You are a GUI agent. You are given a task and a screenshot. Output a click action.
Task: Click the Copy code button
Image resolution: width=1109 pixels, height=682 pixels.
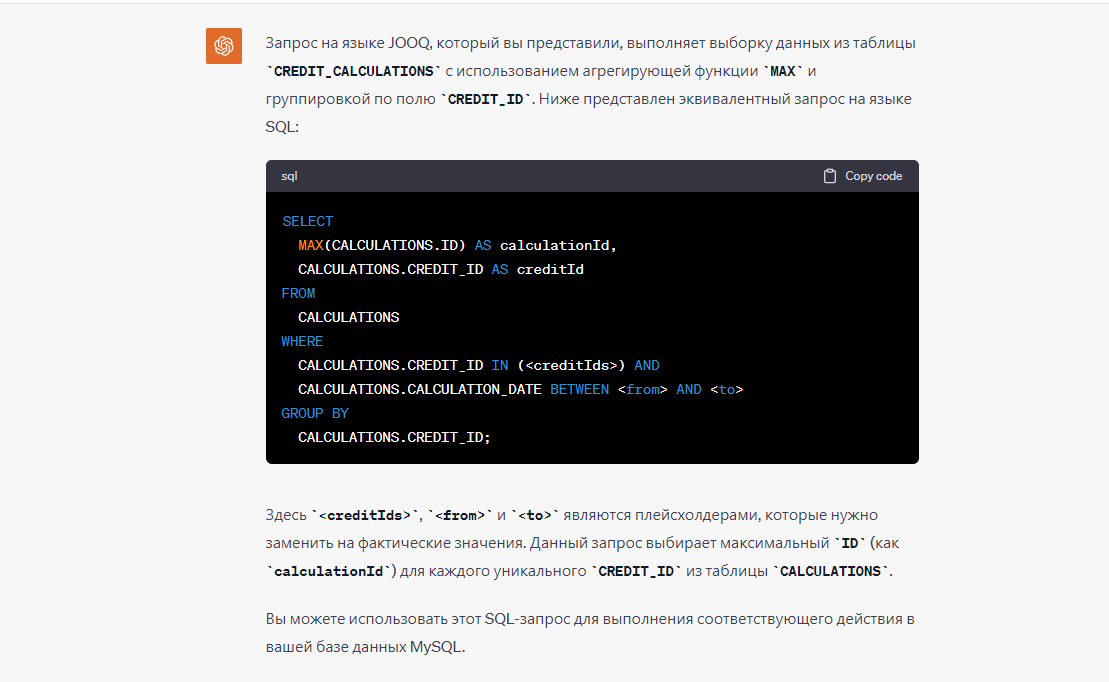[x=863, y=176]
